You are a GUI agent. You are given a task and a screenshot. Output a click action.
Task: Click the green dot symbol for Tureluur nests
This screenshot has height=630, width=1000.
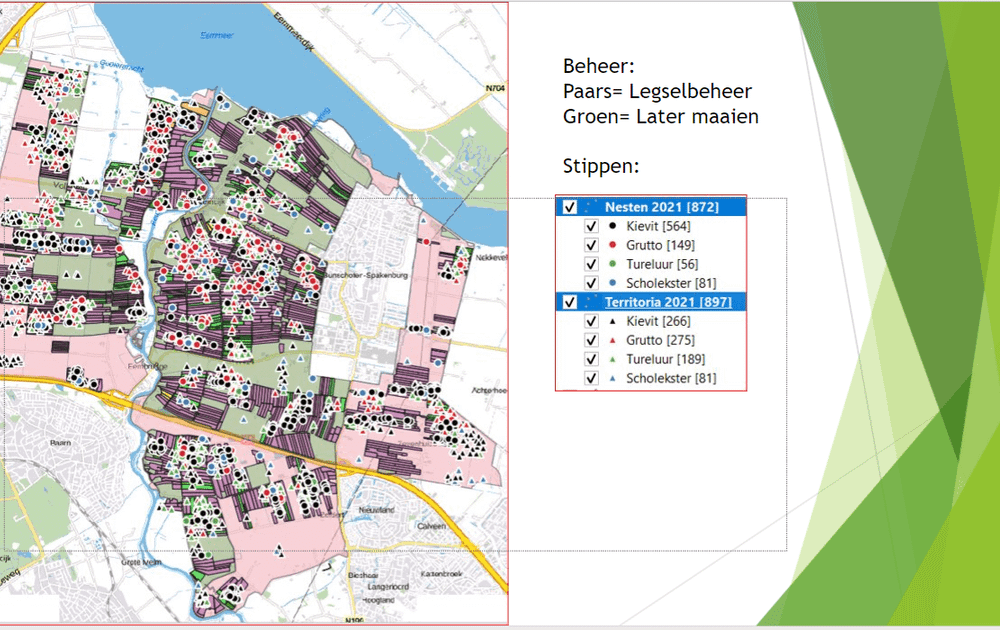[612, 264]
